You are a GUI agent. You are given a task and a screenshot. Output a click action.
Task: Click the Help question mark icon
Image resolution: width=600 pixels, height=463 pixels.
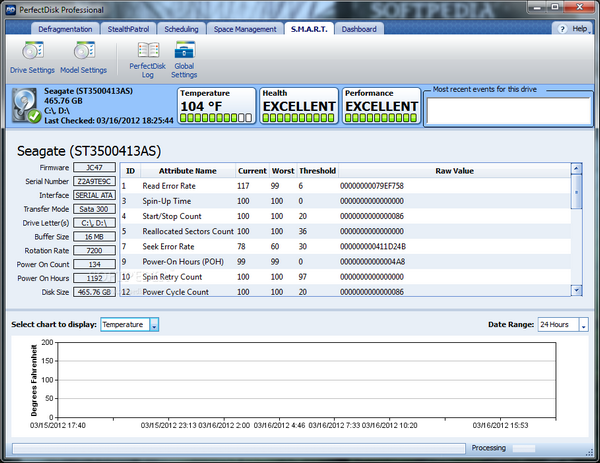click(x=562, y=29)
